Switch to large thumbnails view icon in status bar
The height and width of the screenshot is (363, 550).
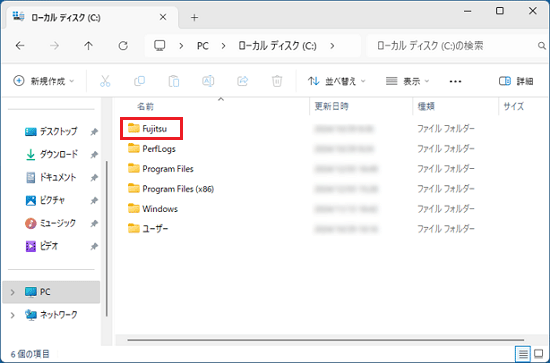click(538, 354)
